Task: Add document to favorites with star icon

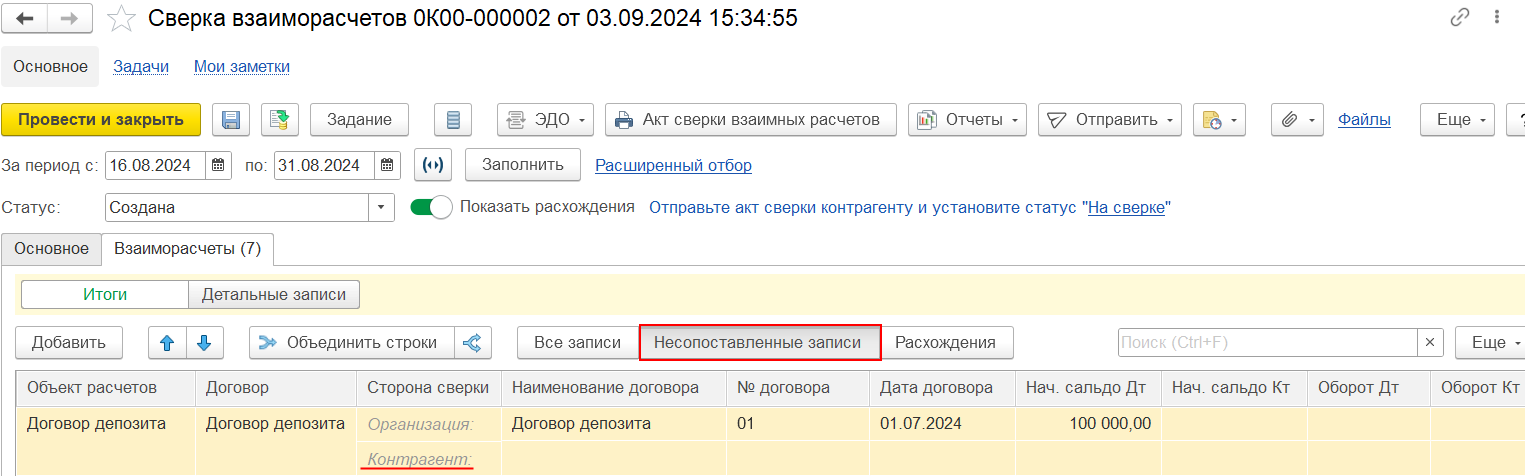Action: point(121,18)
